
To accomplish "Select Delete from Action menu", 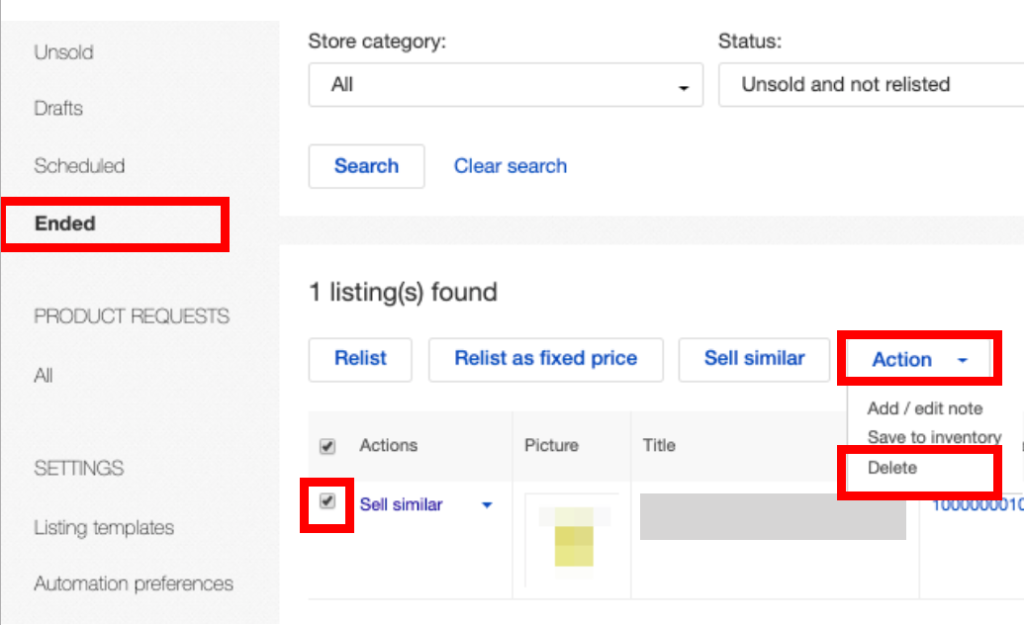I will [x=892, y=468].
